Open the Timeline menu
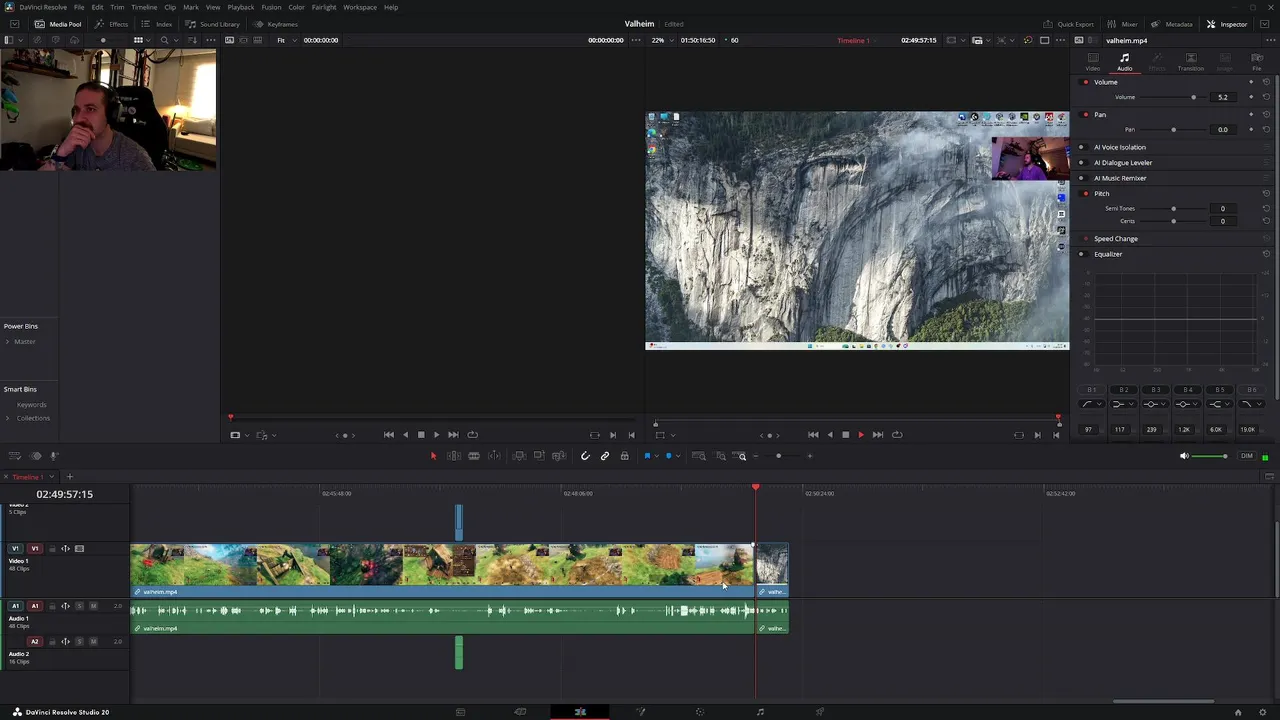The height and width of the screenshot is (720, 1280). [144, 7]
